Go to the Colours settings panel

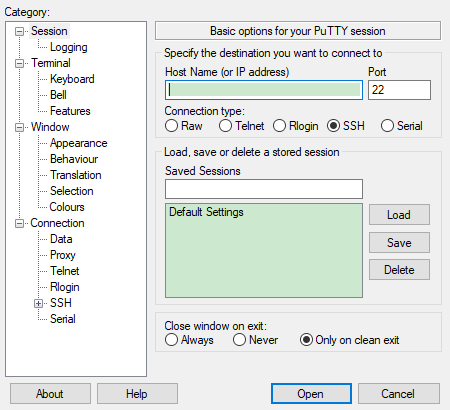tap(67, 207)
